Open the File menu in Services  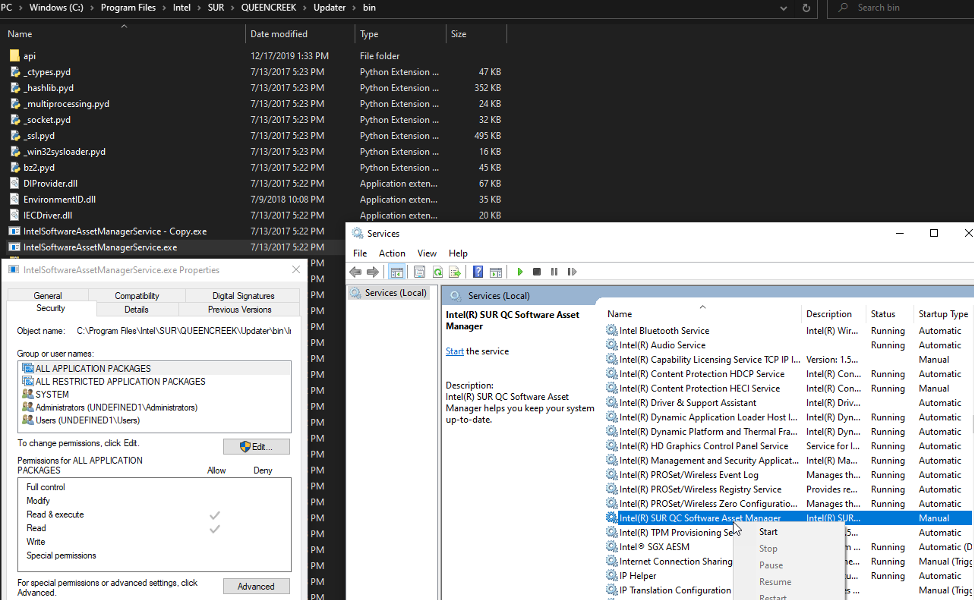point(360,253)
